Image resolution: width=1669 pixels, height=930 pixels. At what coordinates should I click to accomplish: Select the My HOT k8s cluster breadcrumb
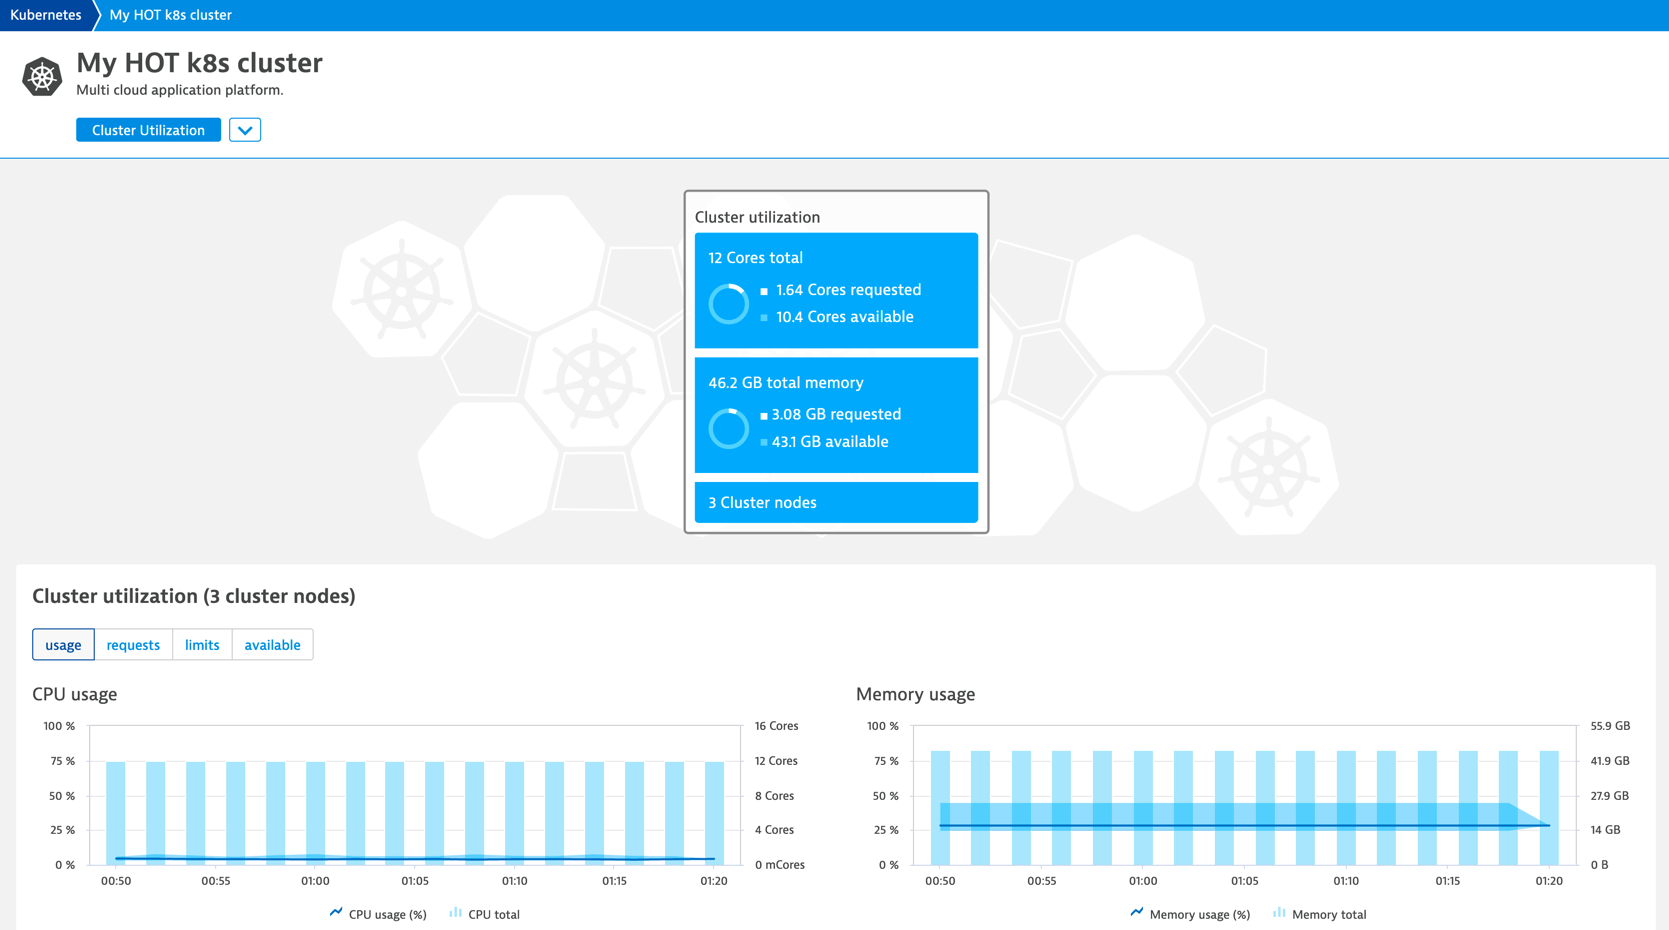click(171, 15)
